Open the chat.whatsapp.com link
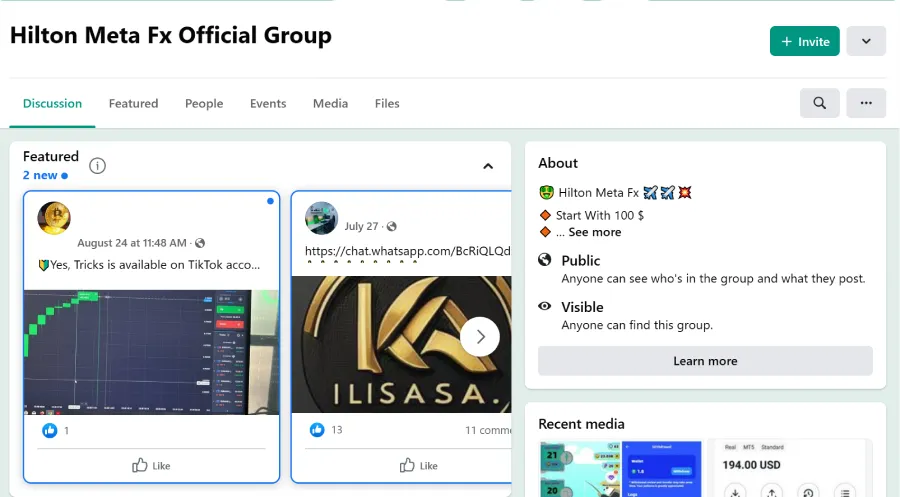 point(408,251)
